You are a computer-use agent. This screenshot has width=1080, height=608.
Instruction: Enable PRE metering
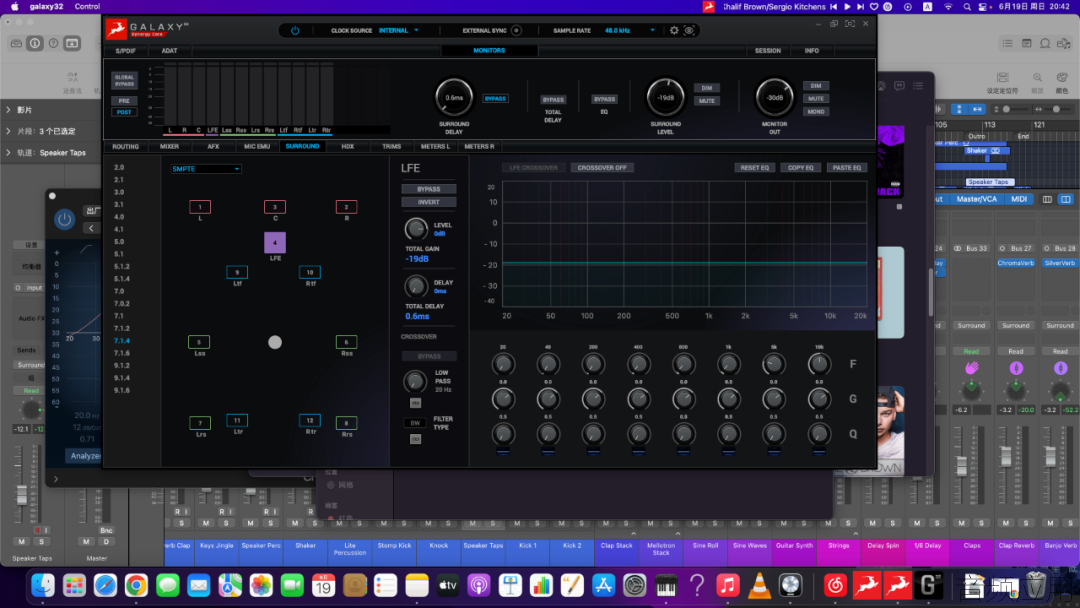tap(124, 101)
